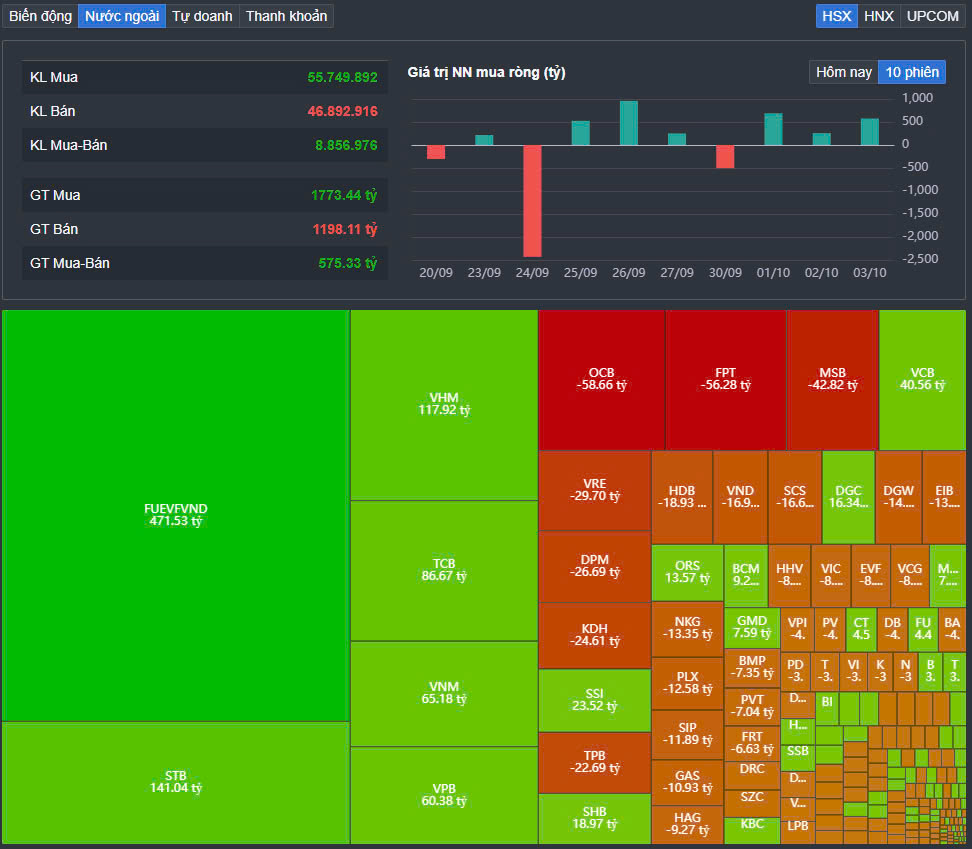Click the 30/09 red bar in chart
The height and width of the screenshot is (849, 972).
(x=725, y=157)
